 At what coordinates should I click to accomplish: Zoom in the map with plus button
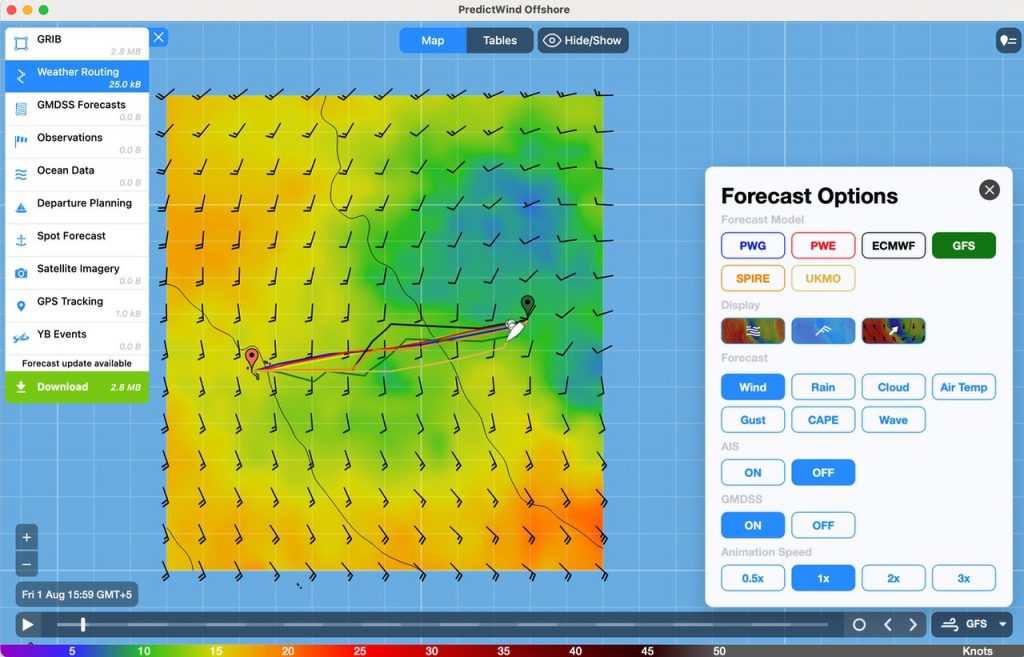point(27,537)
